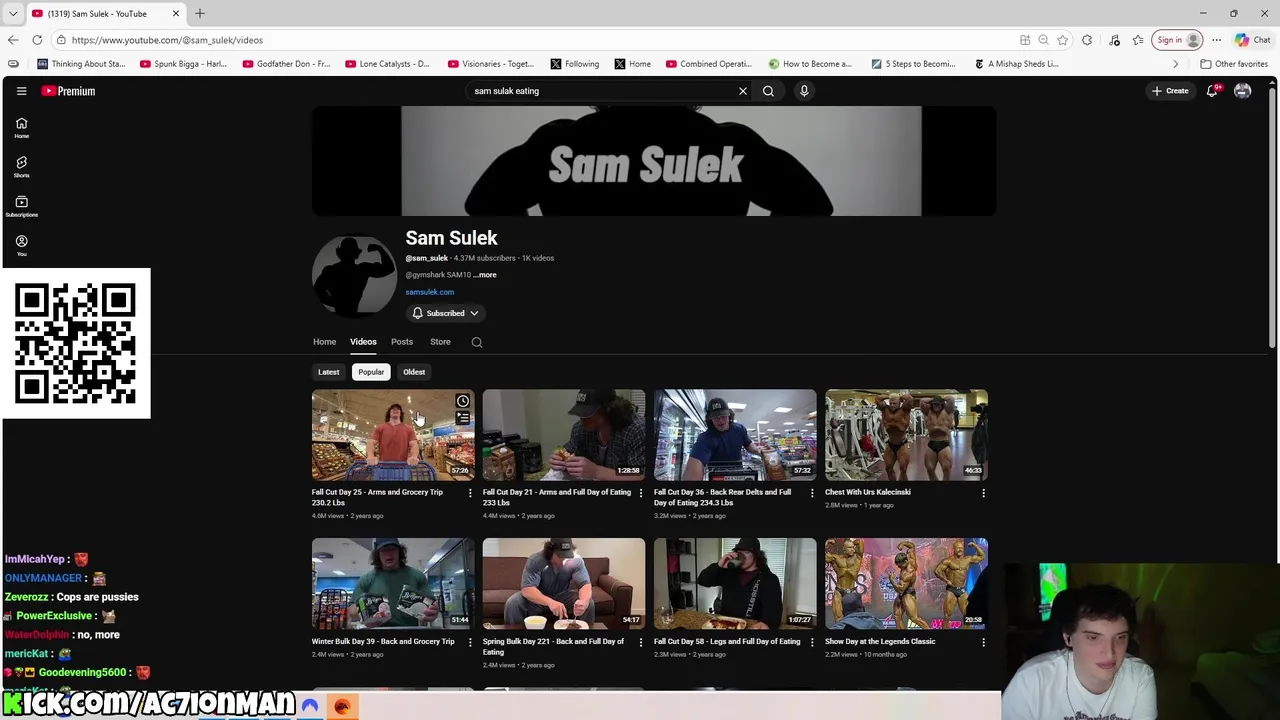This screenshot has width=1280, height=720.
Task: Open options menu for Spring Bulk Day 221
Action: (641, 641)
